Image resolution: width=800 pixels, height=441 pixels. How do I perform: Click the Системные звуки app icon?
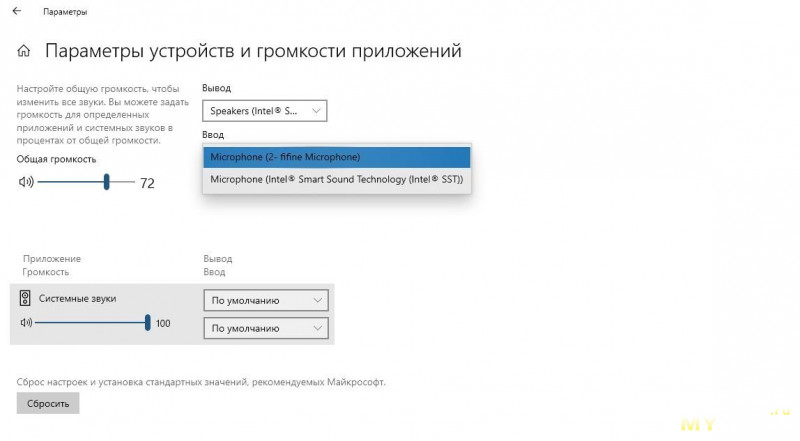pyautogui.click(x=25, y=298)
